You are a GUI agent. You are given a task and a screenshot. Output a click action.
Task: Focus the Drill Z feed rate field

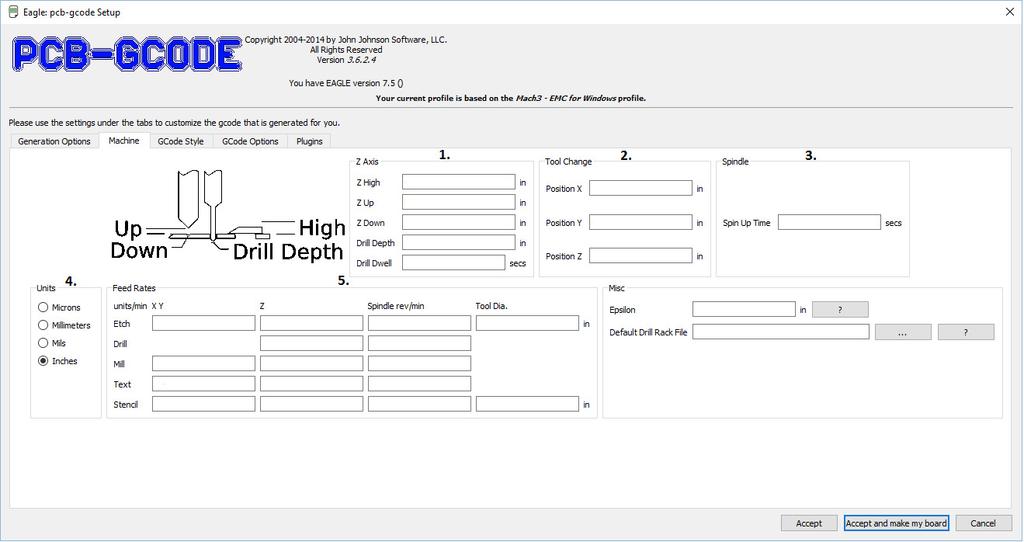(312, 343)
